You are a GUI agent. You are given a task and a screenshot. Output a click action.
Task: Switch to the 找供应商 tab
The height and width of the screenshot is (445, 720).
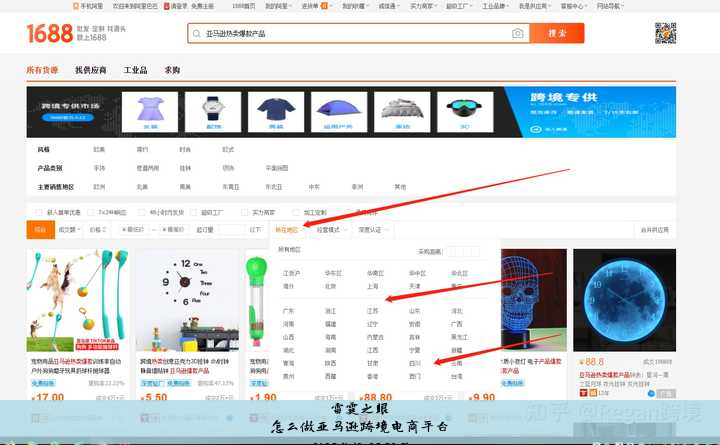coord(90,70)
